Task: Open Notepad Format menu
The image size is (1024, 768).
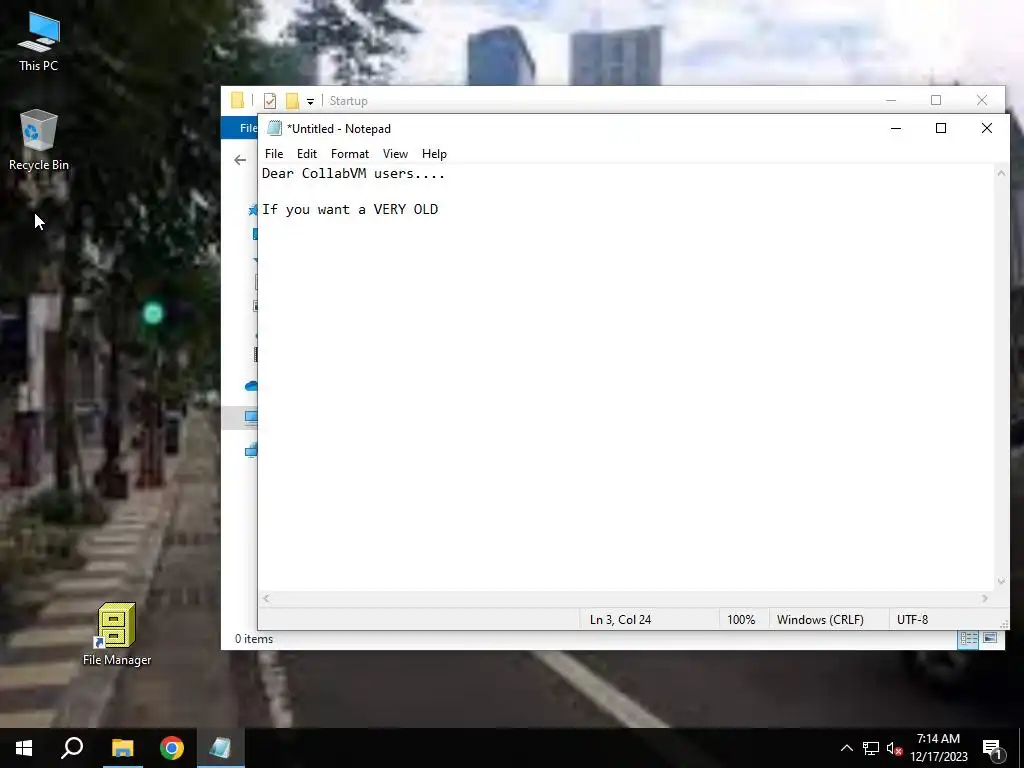Action: 349,153
